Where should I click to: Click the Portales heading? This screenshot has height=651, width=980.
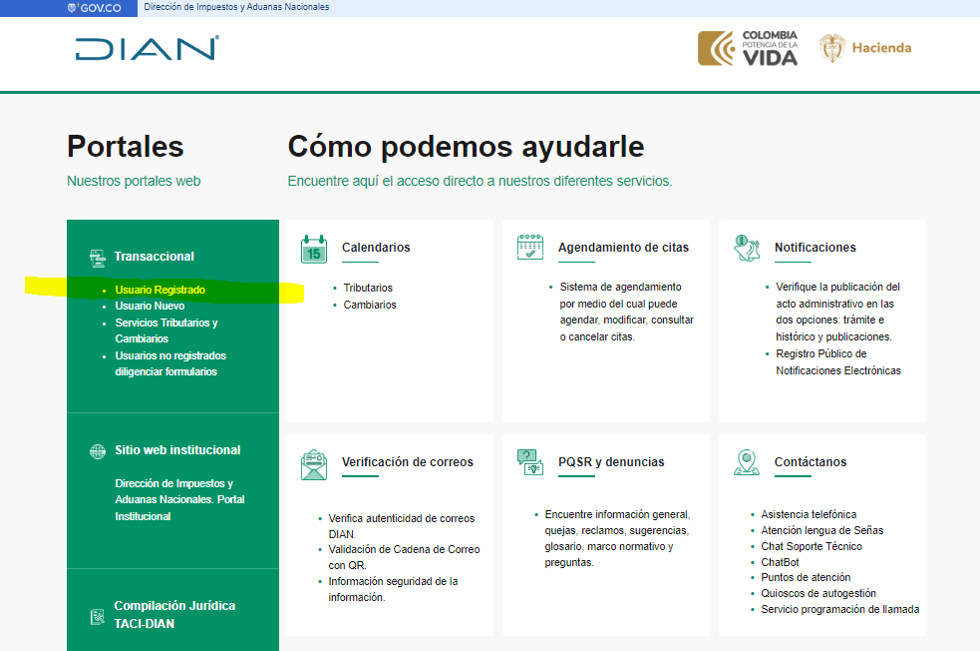point(125,147)
